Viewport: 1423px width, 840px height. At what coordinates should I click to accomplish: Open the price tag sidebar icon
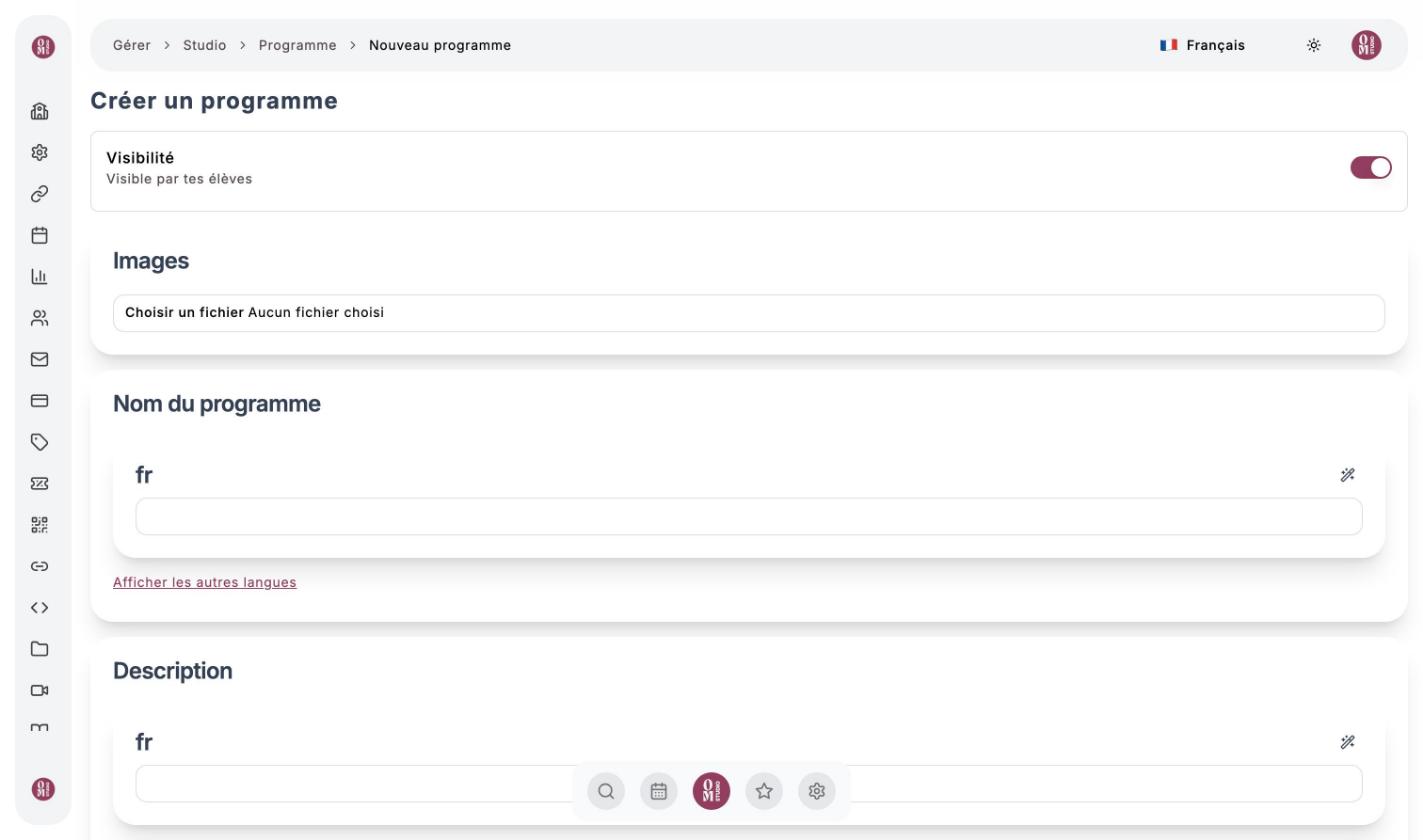(40, 442)
